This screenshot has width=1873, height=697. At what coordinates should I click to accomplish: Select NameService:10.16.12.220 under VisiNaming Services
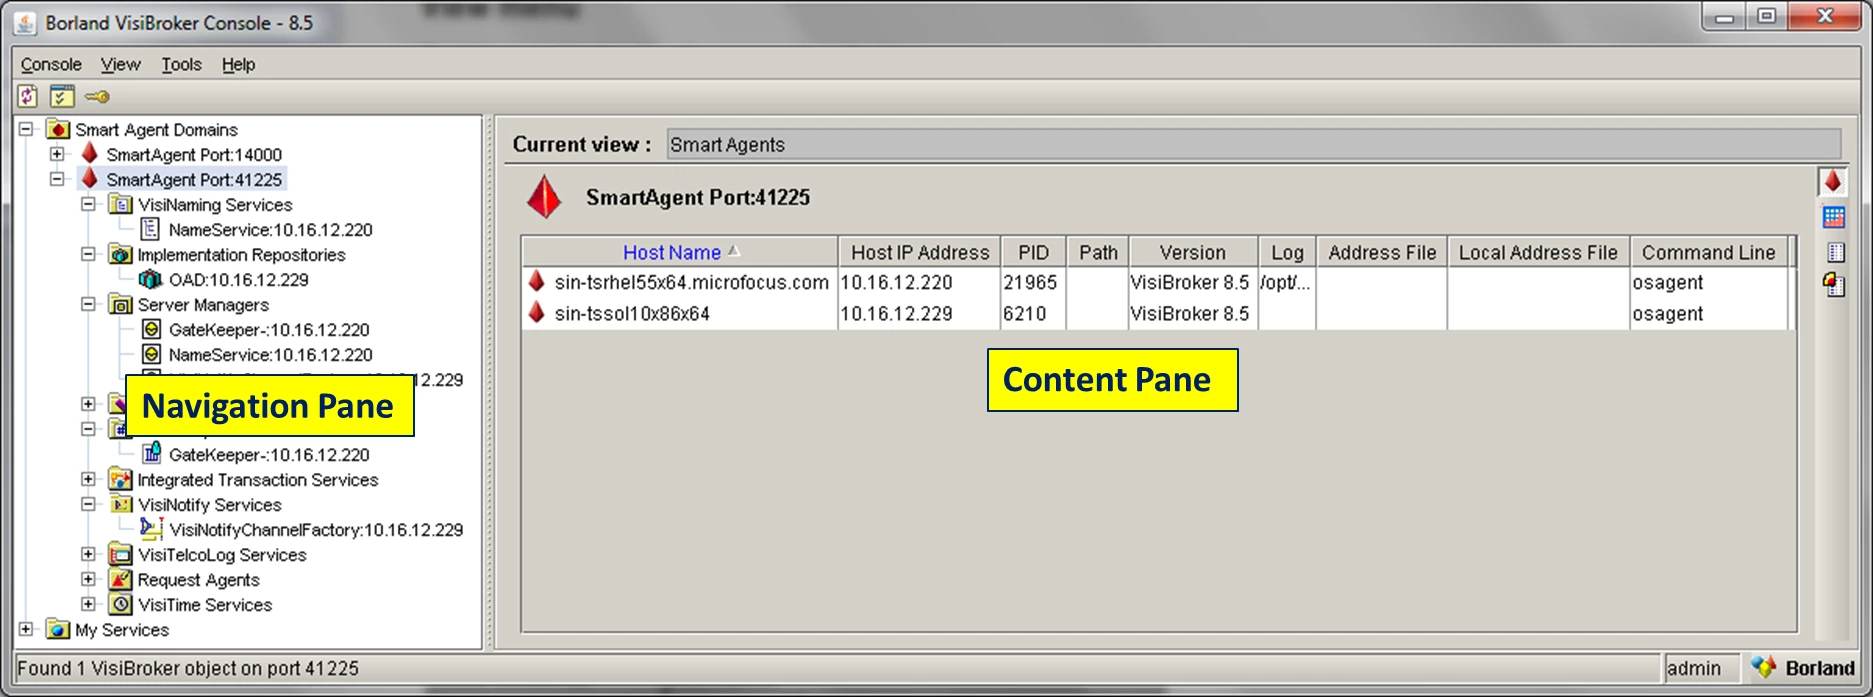[270, 229]
